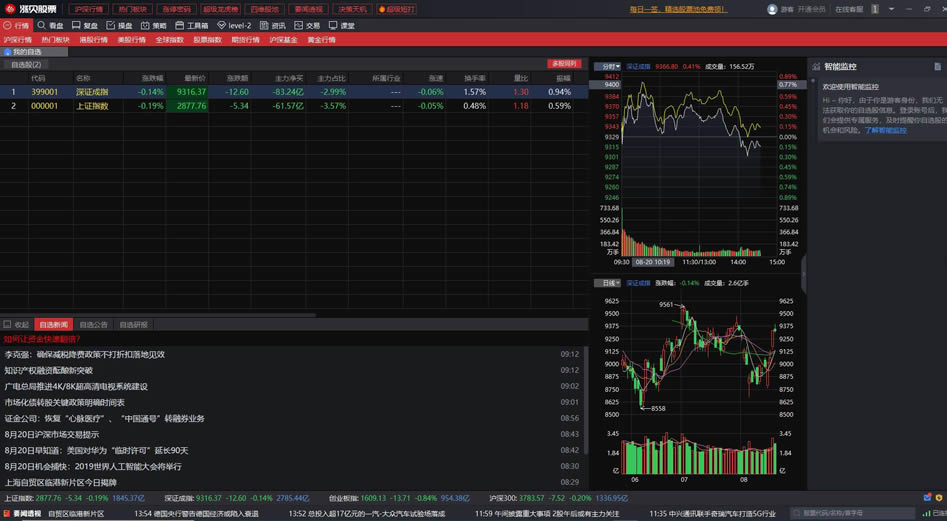
Task: Switch to the 自选研报 tab
Action: pos(133,325)
